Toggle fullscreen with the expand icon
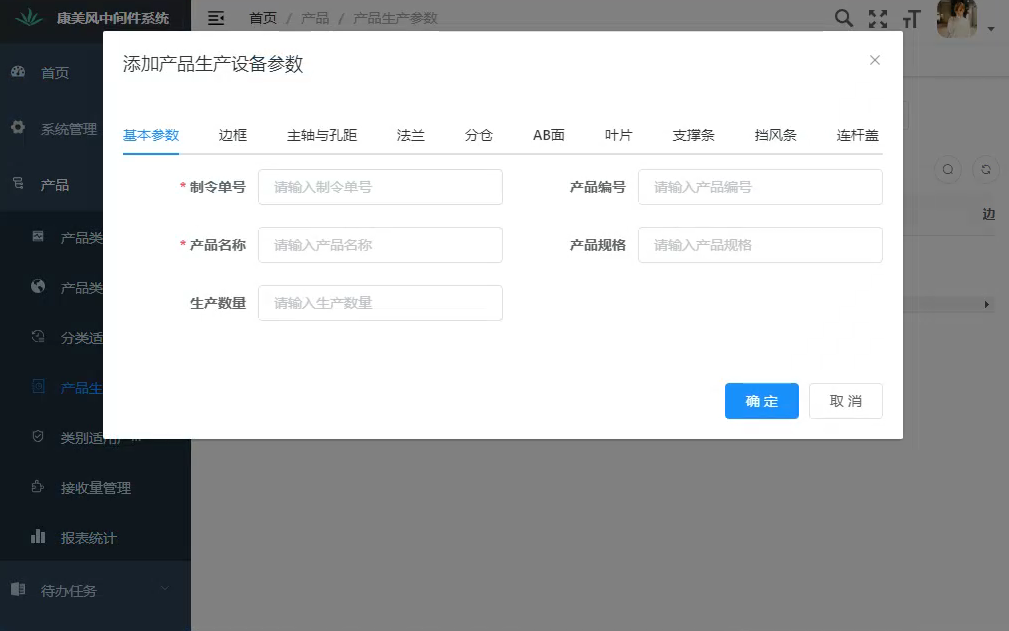This screenshot has height=631, width=1009. (878, 18)
